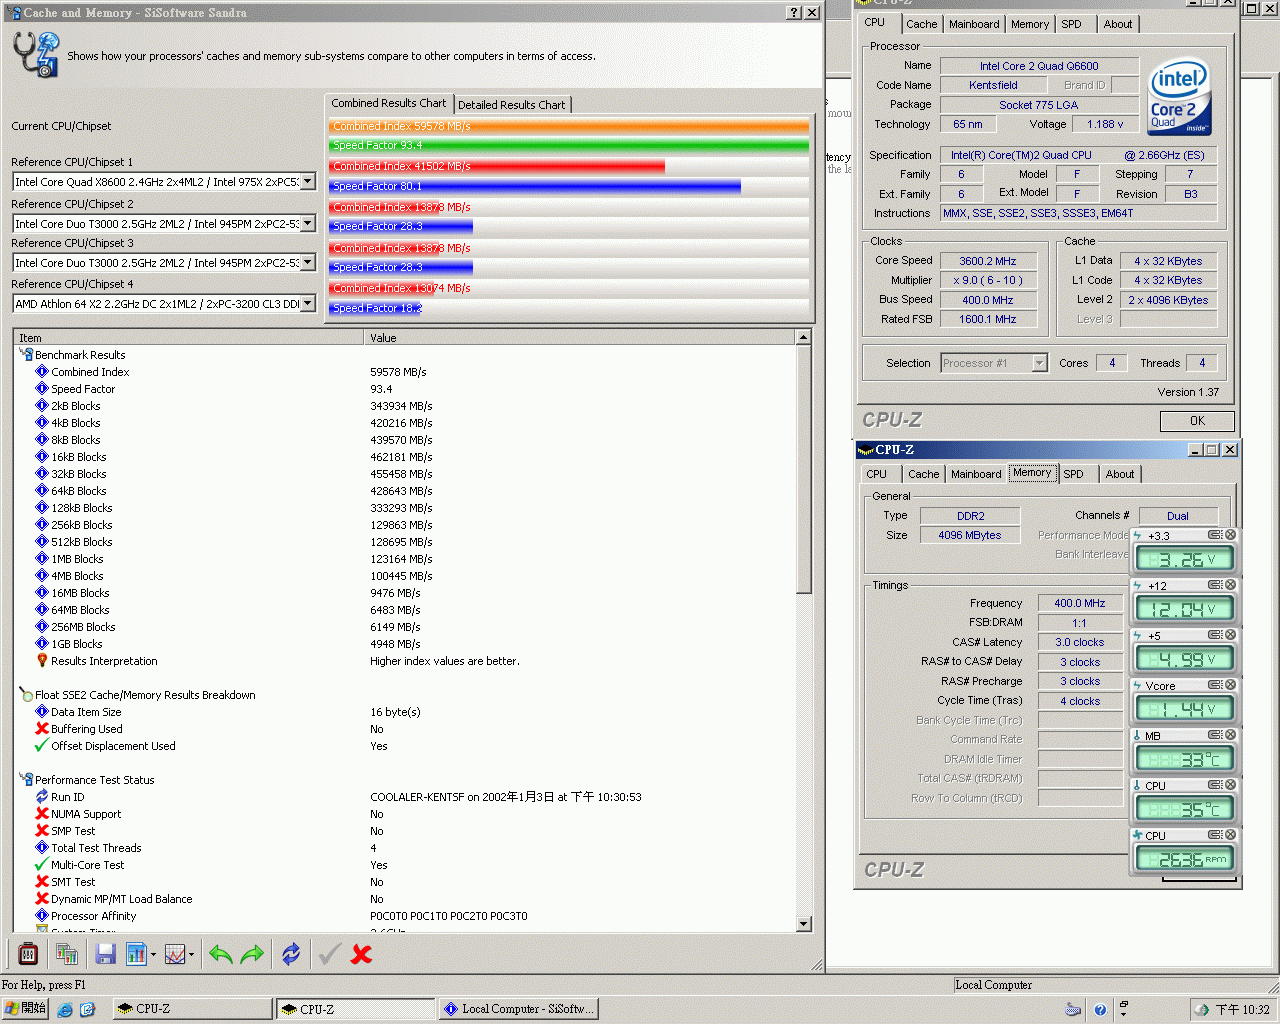Close the Vcore monitor widget
Screen dimensions: 1280x1024
(x=1231, y=685)
